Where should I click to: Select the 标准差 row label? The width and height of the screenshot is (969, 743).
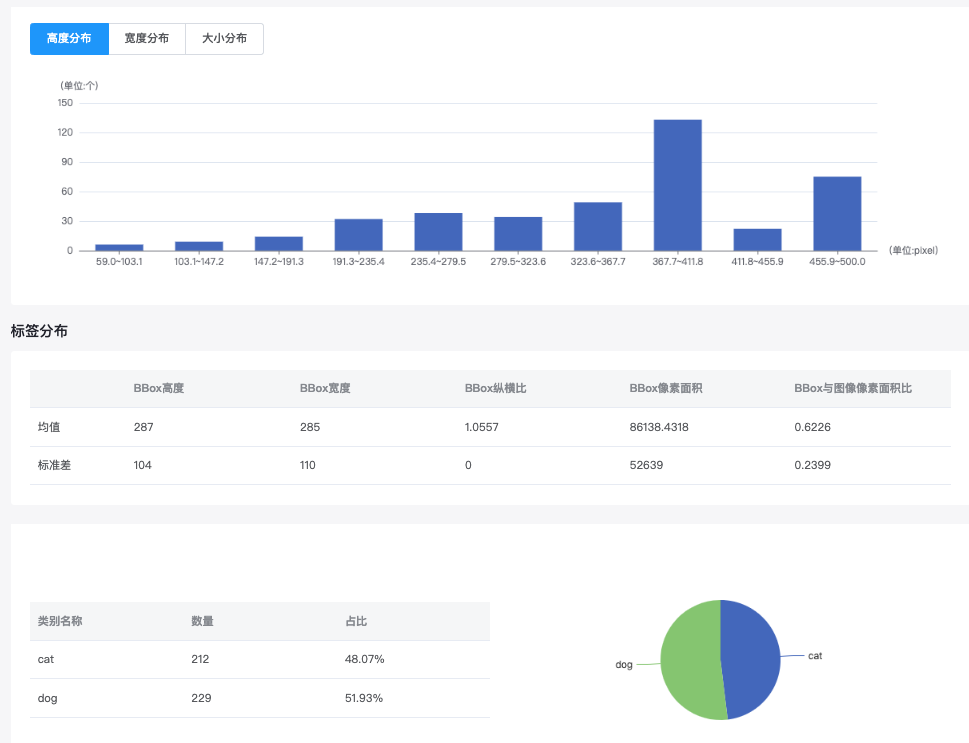[x=54, y=465]
